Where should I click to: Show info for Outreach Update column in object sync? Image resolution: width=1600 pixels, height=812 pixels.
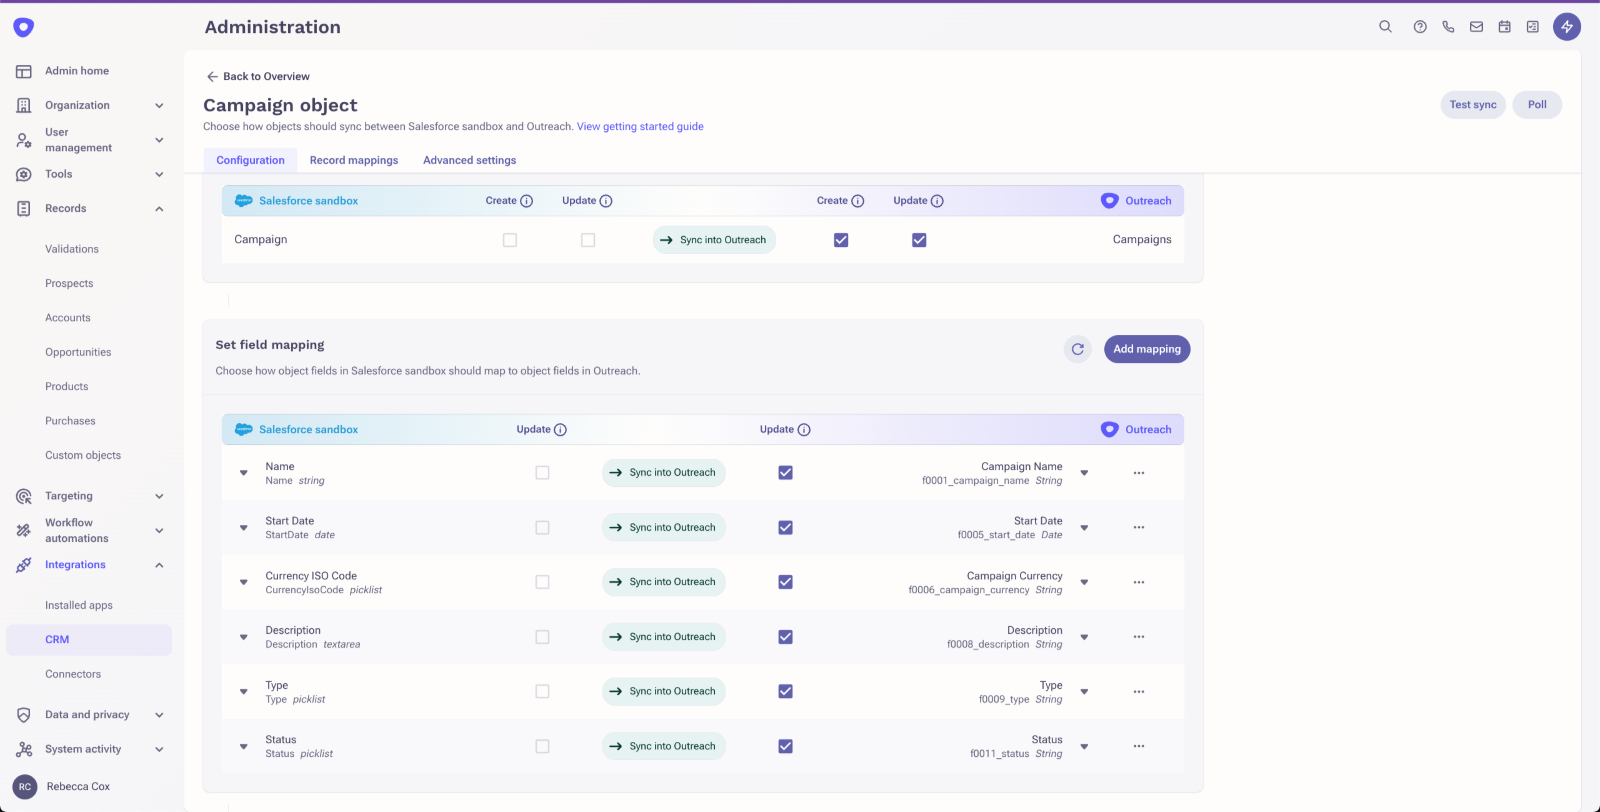(937, 201)
